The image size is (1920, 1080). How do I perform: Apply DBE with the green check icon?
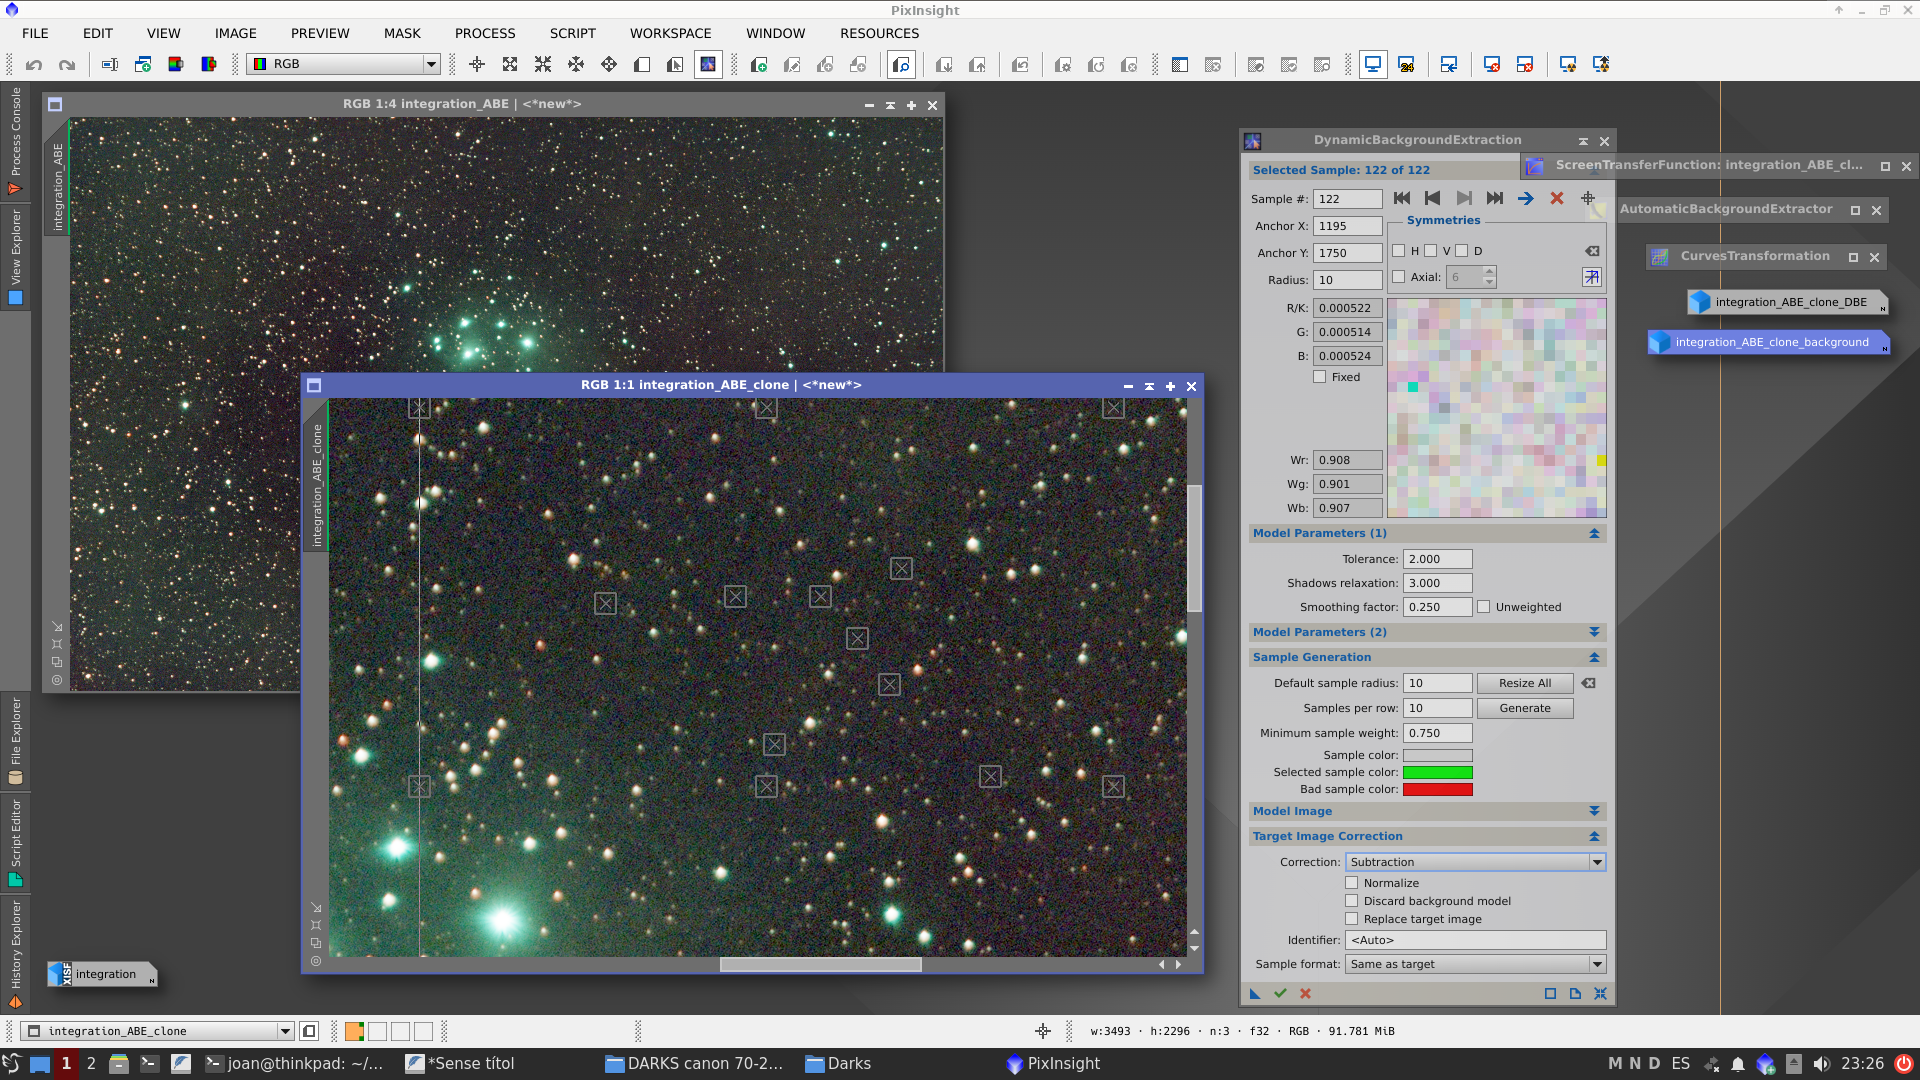1280,993
